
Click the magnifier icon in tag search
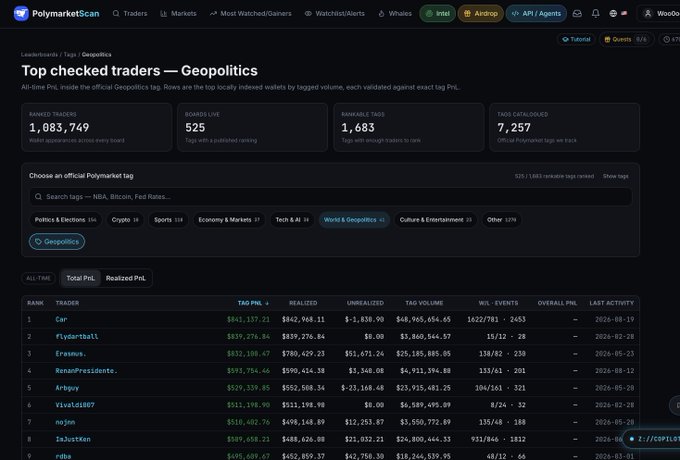point(38,197)
